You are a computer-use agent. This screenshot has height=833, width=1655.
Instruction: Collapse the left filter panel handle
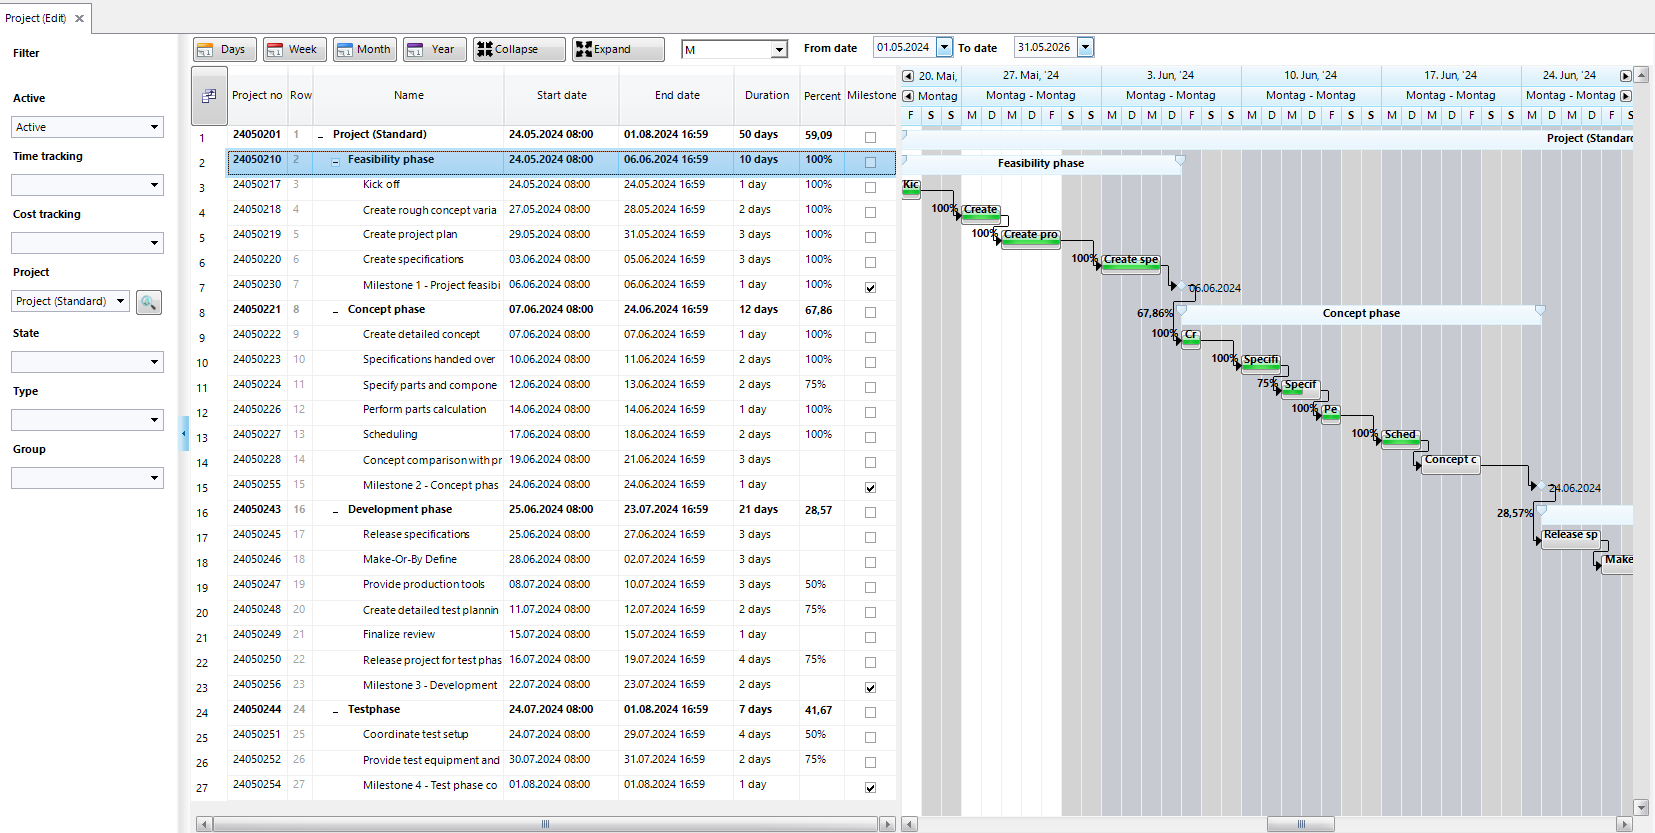point(184,434)
